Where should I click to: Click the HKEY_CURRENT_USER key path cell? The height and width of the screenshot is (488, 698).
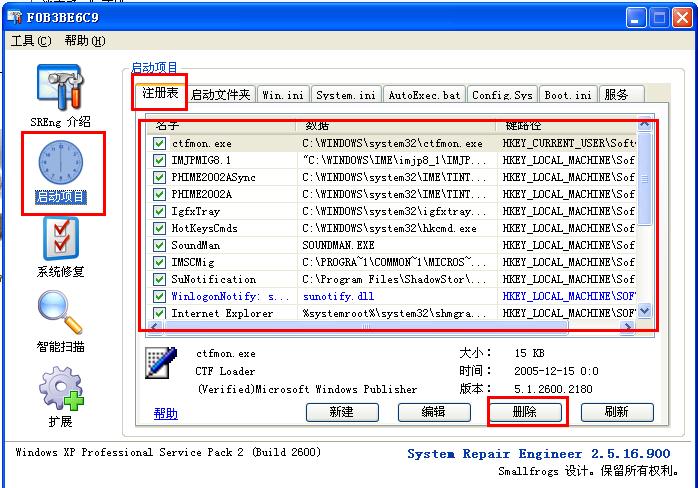568,143
